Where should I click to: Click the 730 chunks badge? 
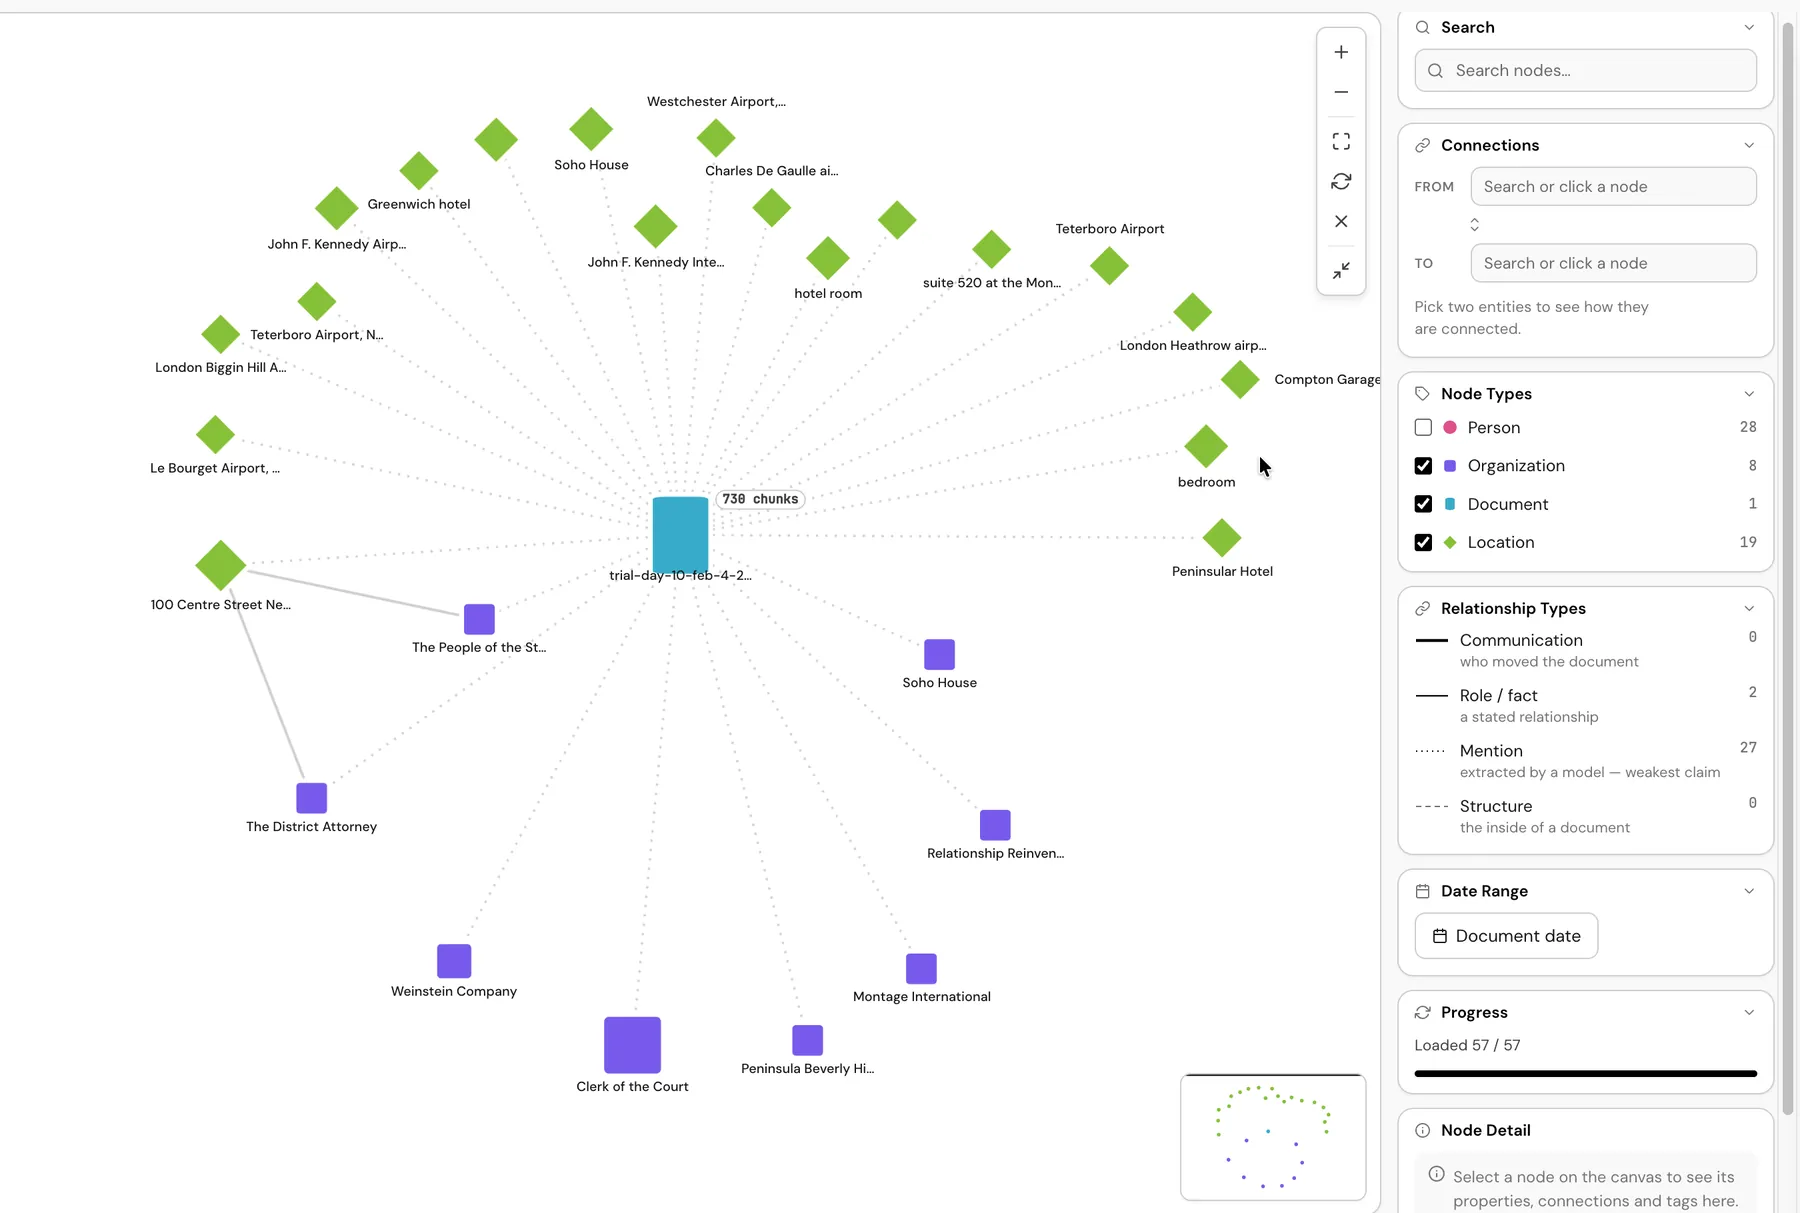point(760,499)
